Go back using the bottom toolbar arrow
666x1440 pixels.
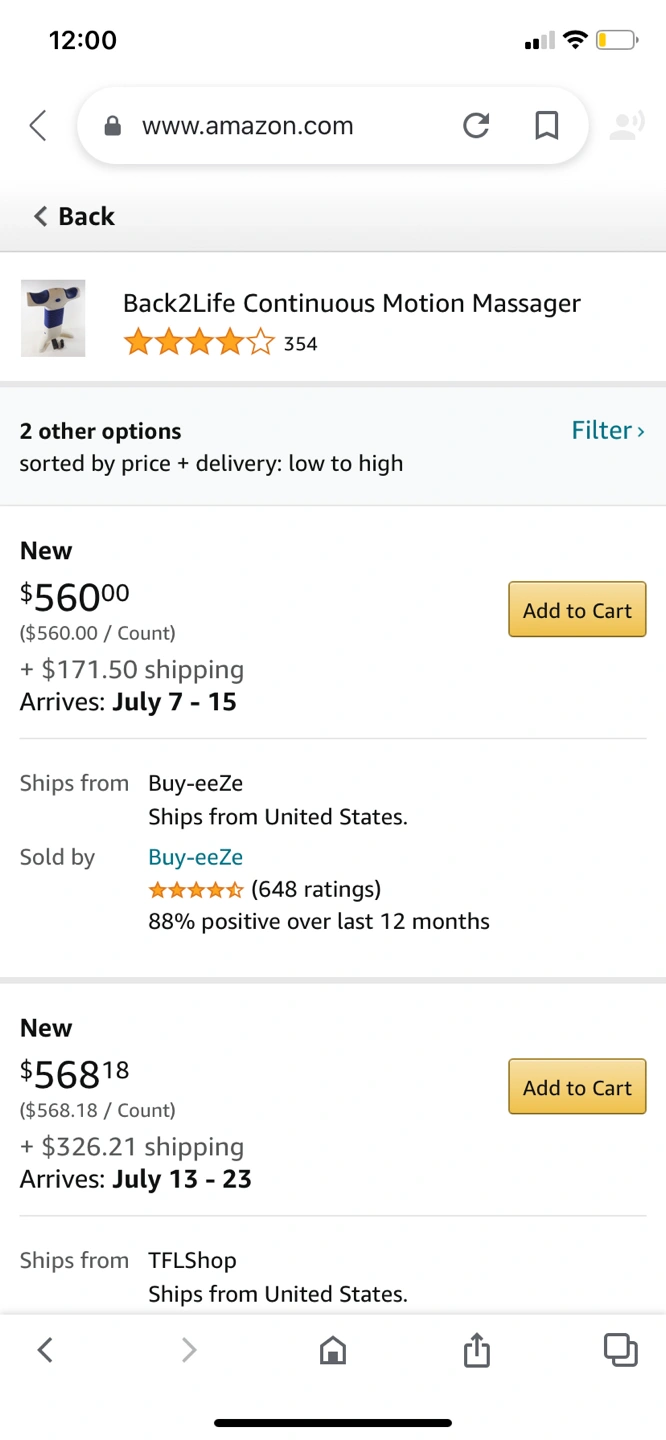pyautogui.click(x=44, y=1351)
